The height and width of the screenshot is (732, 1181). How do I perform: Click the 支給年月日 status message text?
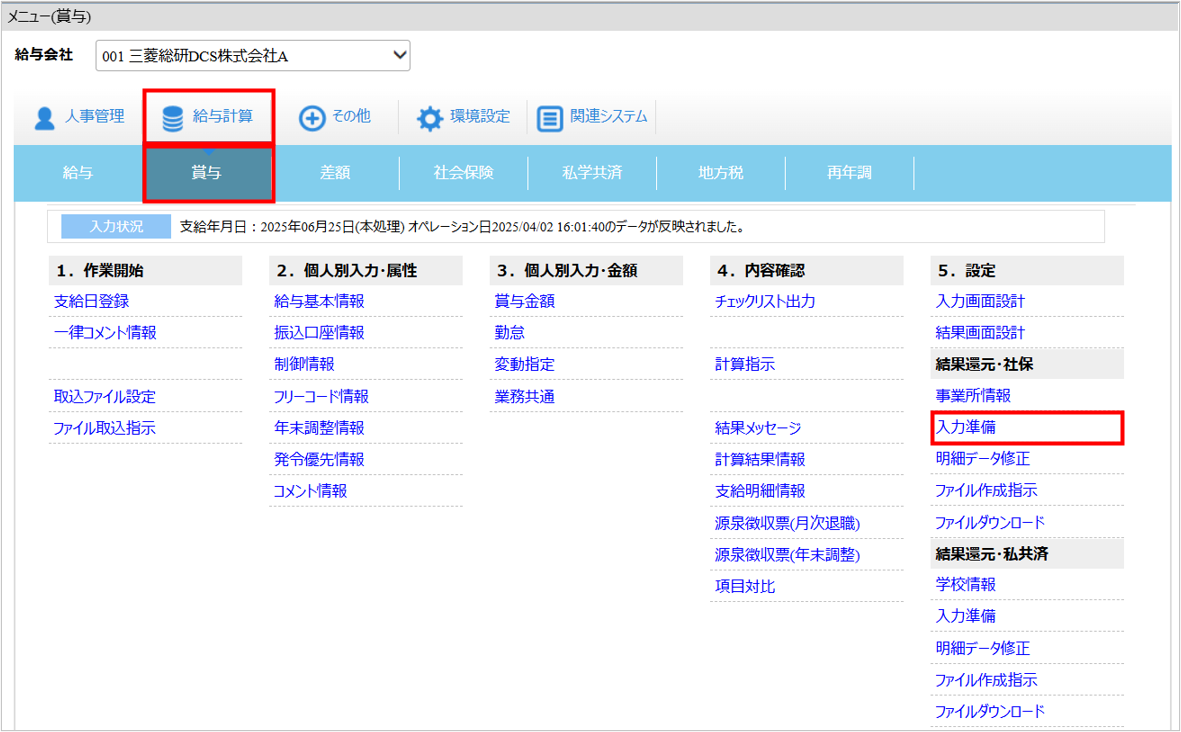462,227
